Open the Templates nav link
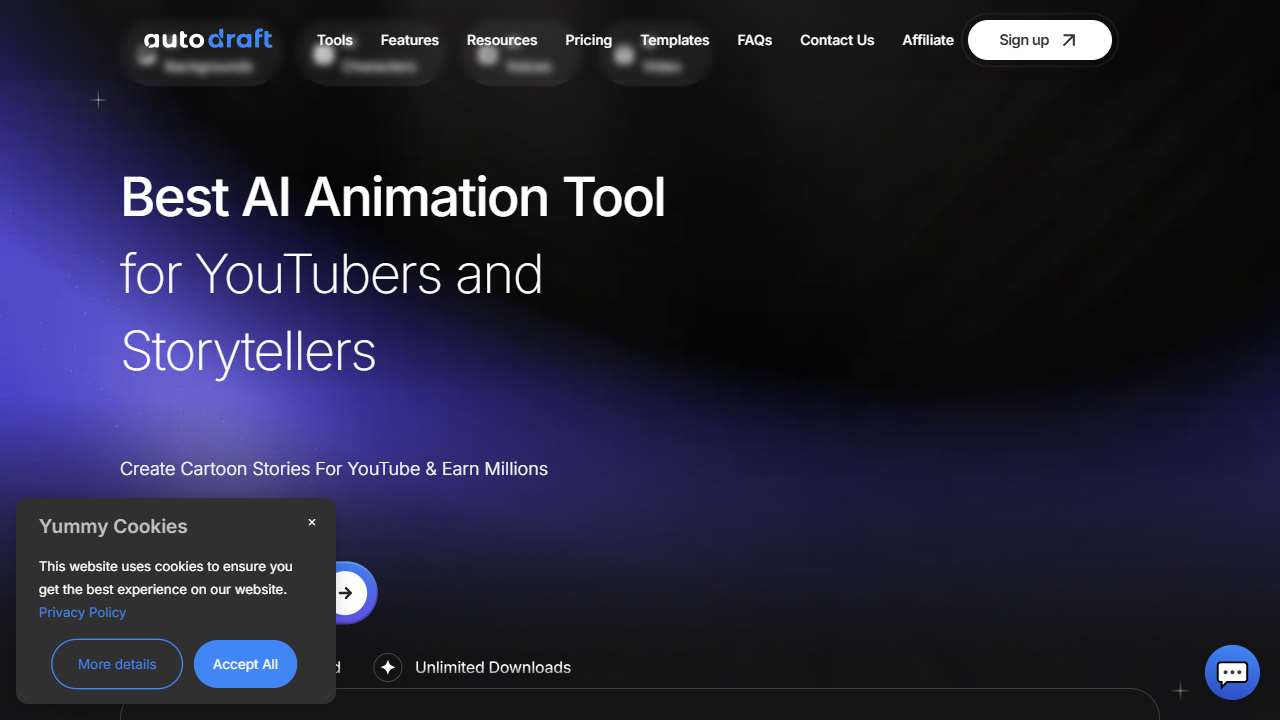This screenshot has width=1280, height=720. click(x=674, y=40)
